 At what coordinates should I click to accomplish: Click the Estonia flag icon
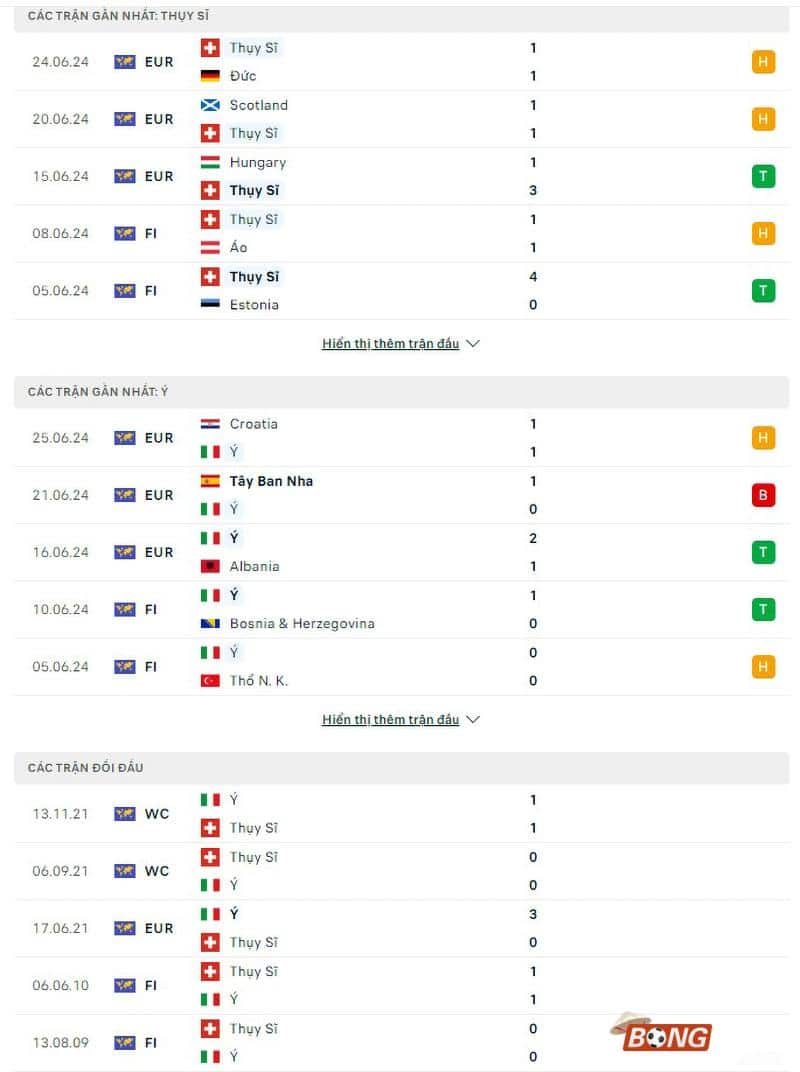coord(210,304)
